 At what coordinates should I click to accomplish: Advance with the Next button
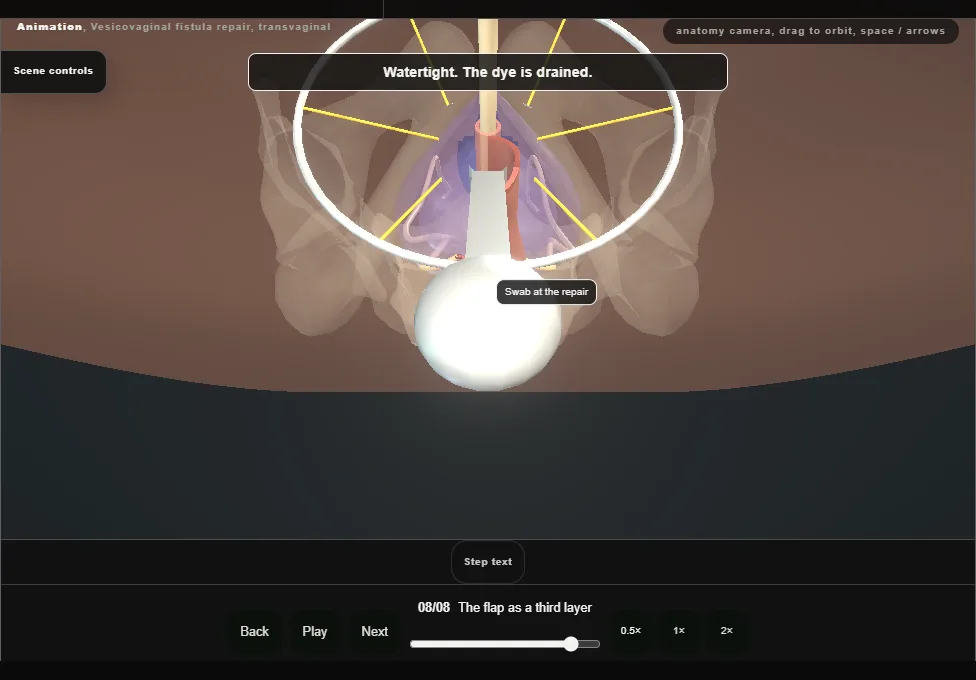pyautogui.click(x=374, y=631)
